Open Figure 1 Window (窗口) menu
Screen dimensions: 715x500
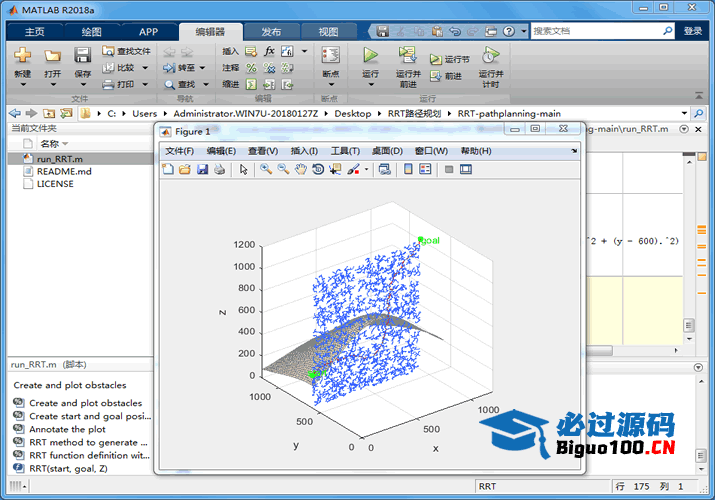click(x=431, y=151)
